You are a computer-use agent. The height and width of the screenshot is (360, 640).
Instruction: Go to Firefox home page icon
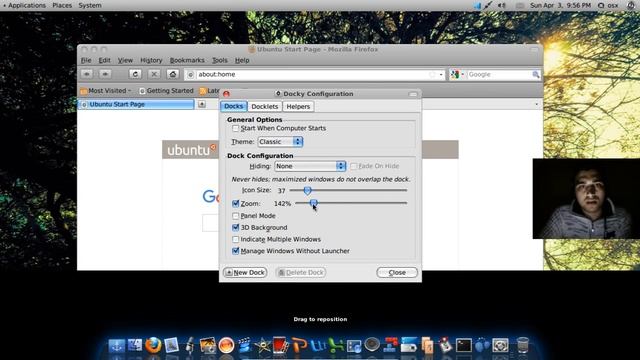coord(173,74)
